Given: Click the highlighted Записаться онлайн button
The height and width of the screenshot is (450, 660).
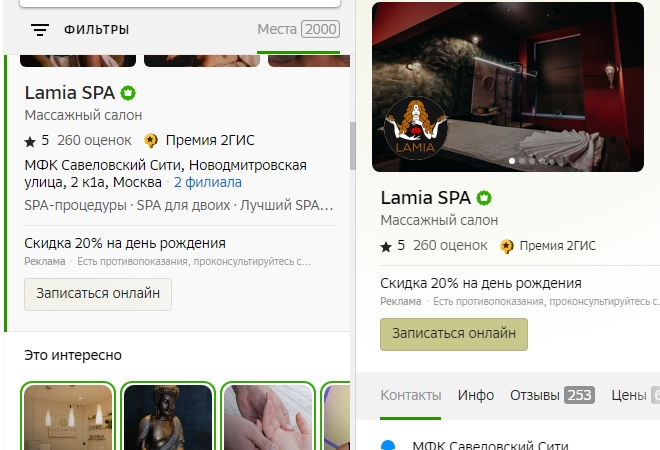Looking at the screenshot, I should coord(454,334).
